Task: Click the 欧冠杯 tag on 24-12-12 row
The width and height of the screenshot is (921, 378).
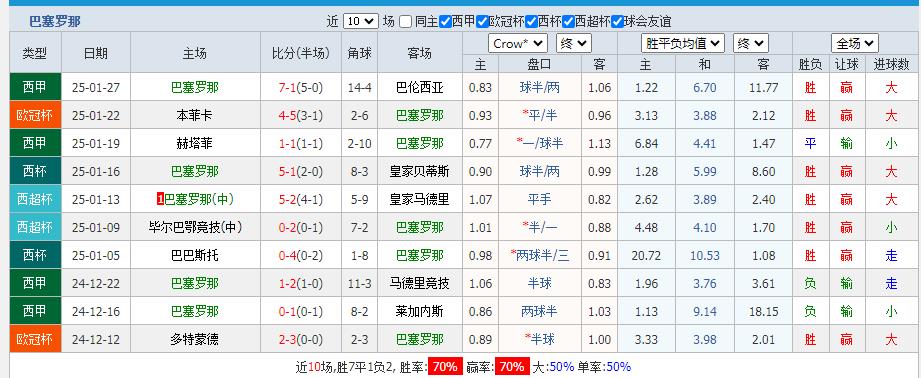Action: pyautogui.click(x=35, y=339)
